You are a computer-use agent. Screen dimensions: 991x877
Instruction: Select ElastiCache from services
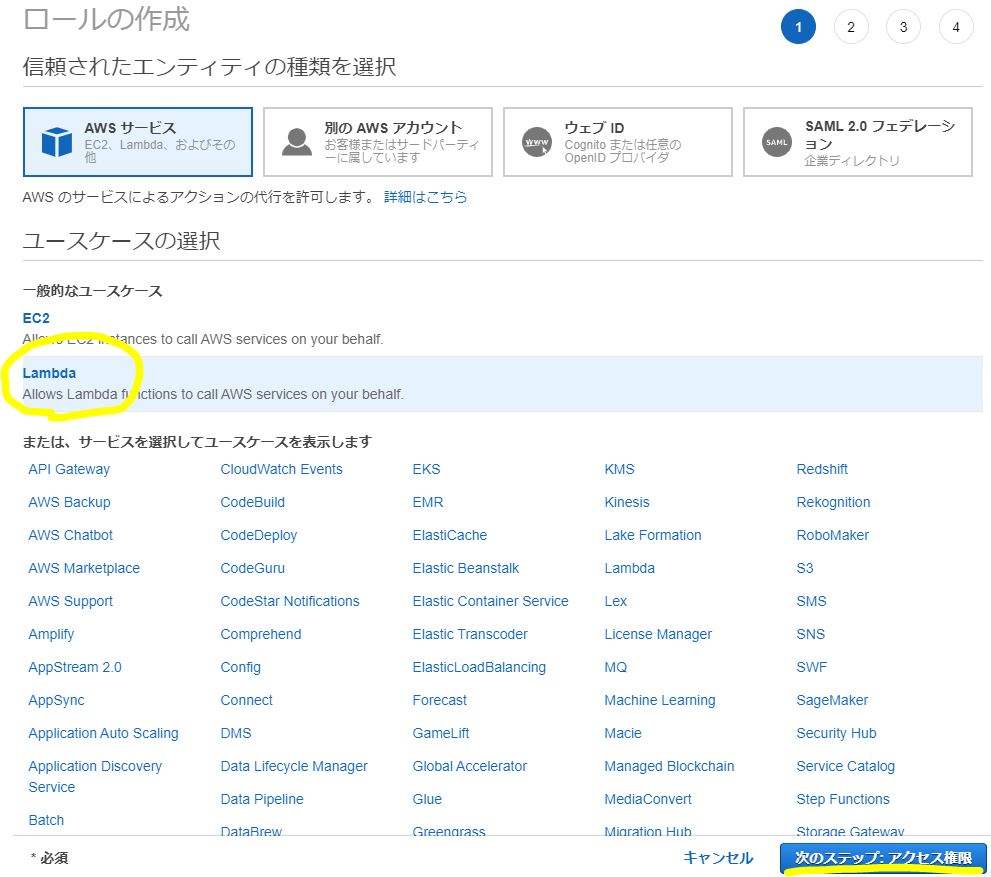coord(450,535)
